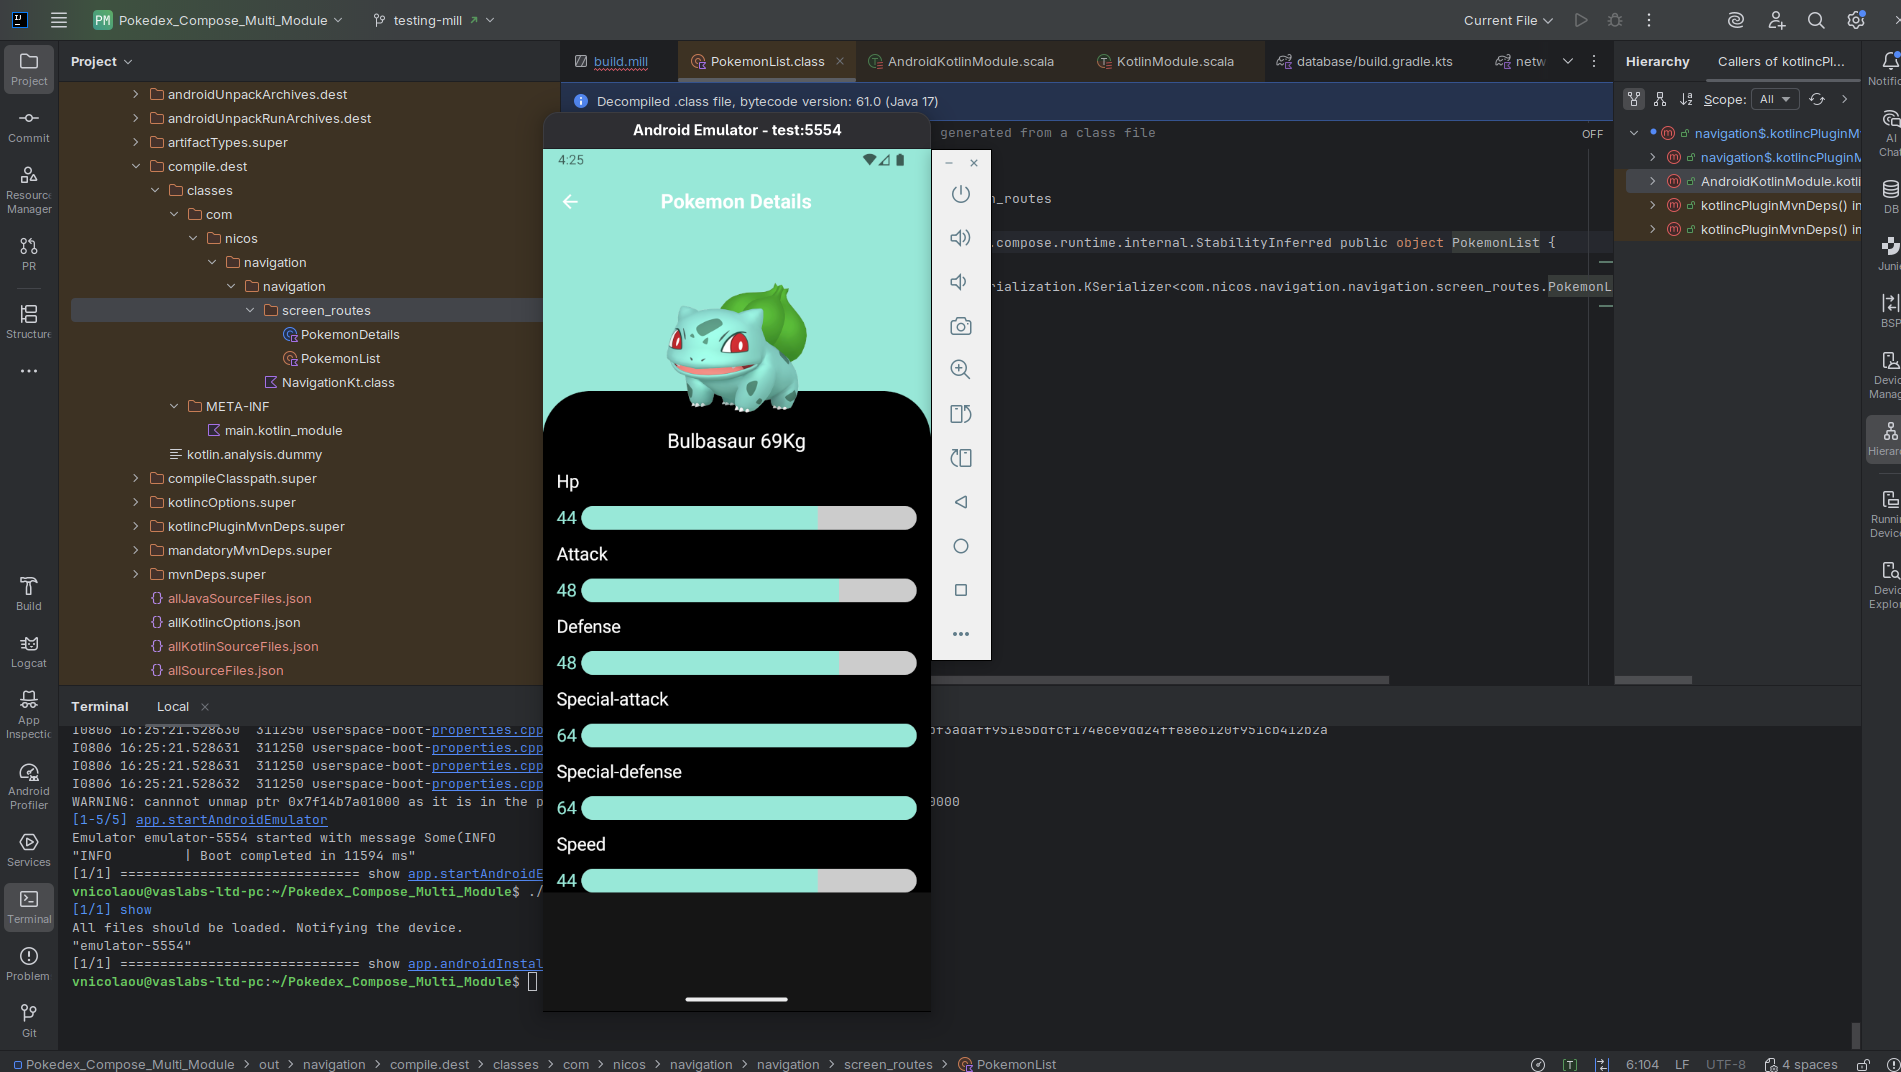Click emulator Home circle button
The width and height of the screenshot is (1901, 1072).
click(961, 546)
